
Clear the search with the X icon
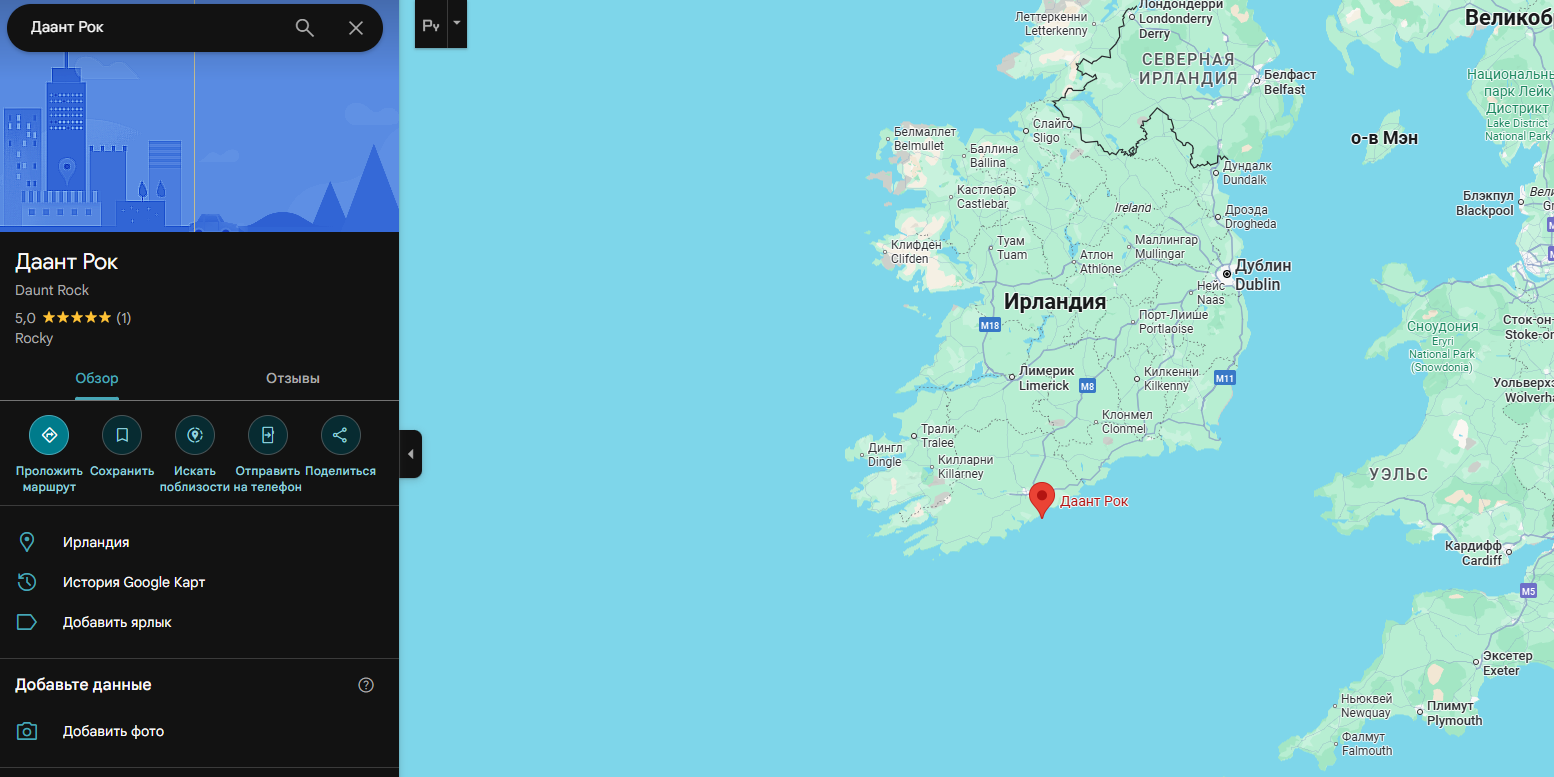[356, 28]
